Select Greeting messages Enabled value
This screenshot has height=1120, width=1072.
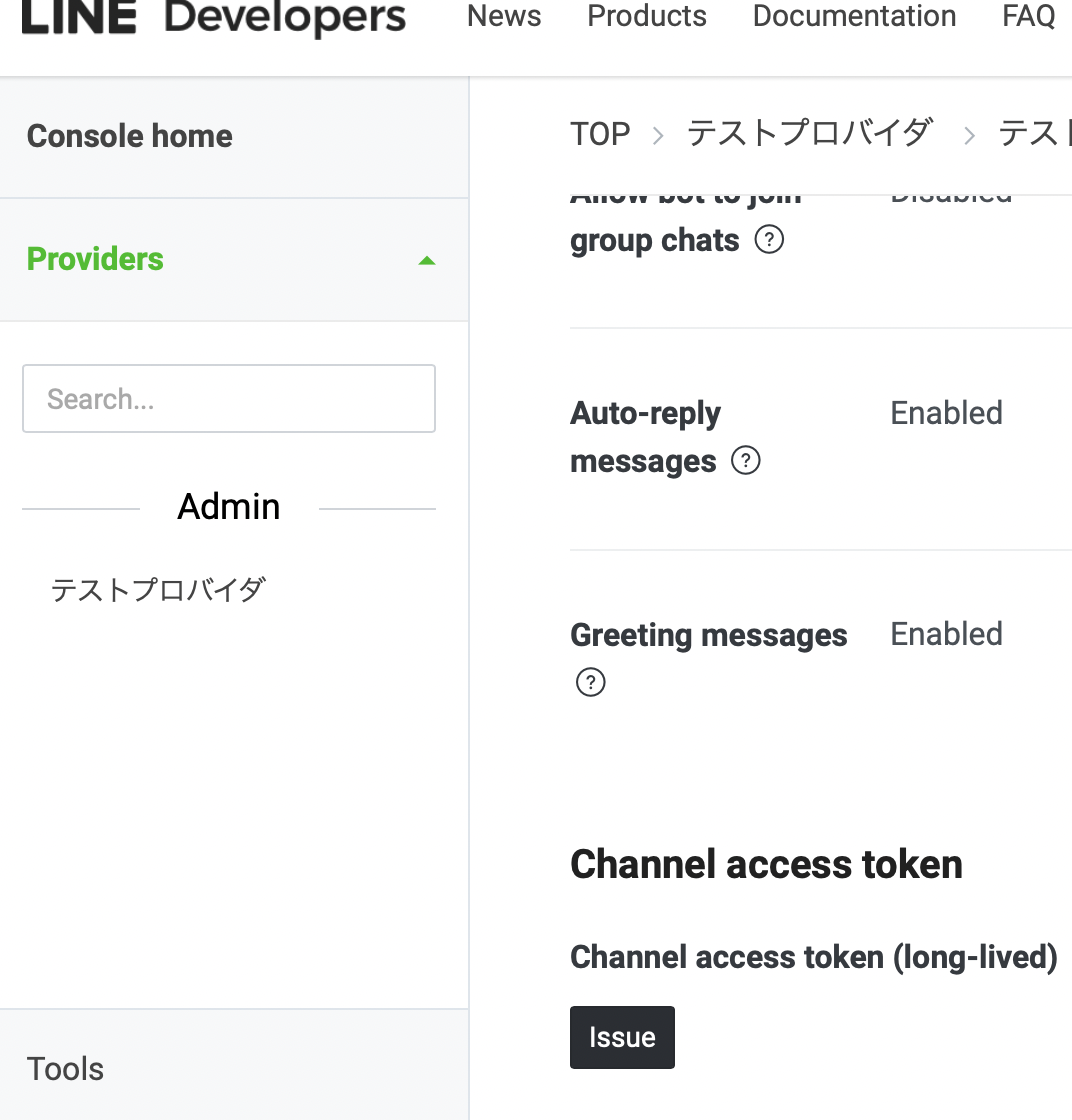pyautogui.click(x=946, y=634)
